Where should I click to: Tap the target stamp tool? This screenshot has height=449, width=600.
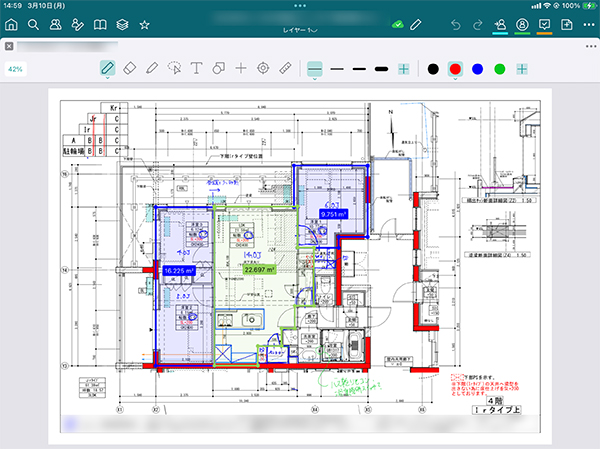263,68
